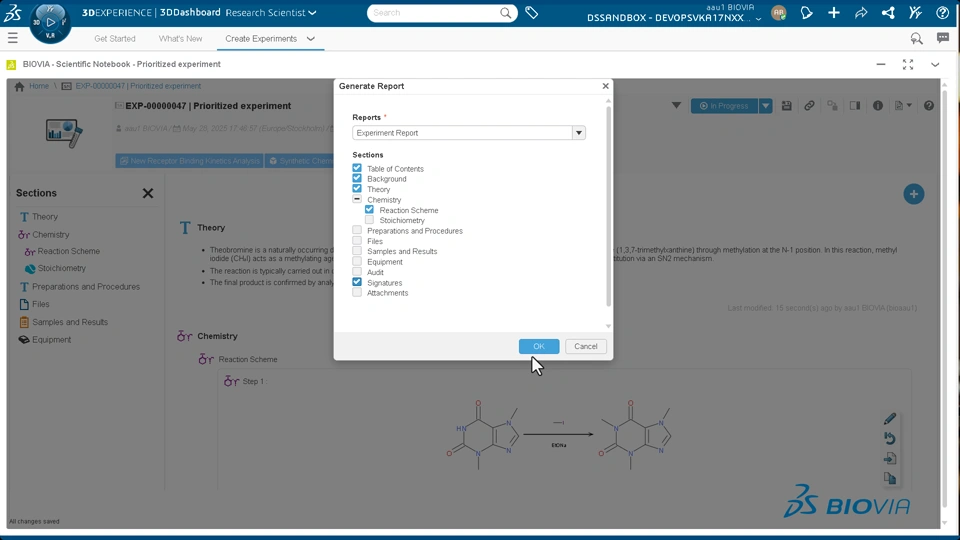Viewport: 960px width, 540px height.
Task: Check Preparations and Procedures checkbox
Action: click(x=357, y=230)
